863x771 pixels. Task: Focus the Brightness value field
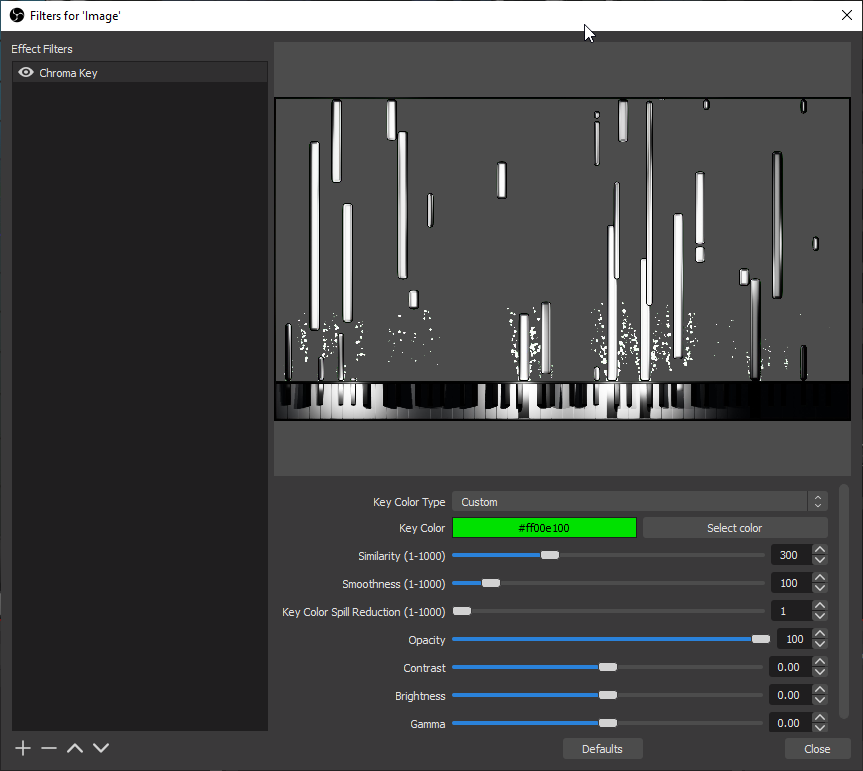pos(790,695)
